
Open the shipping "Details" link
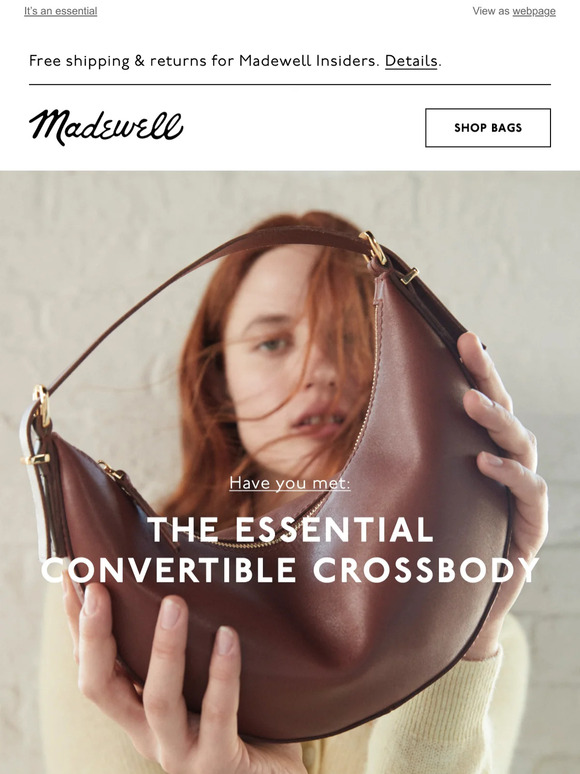[411, 61]
